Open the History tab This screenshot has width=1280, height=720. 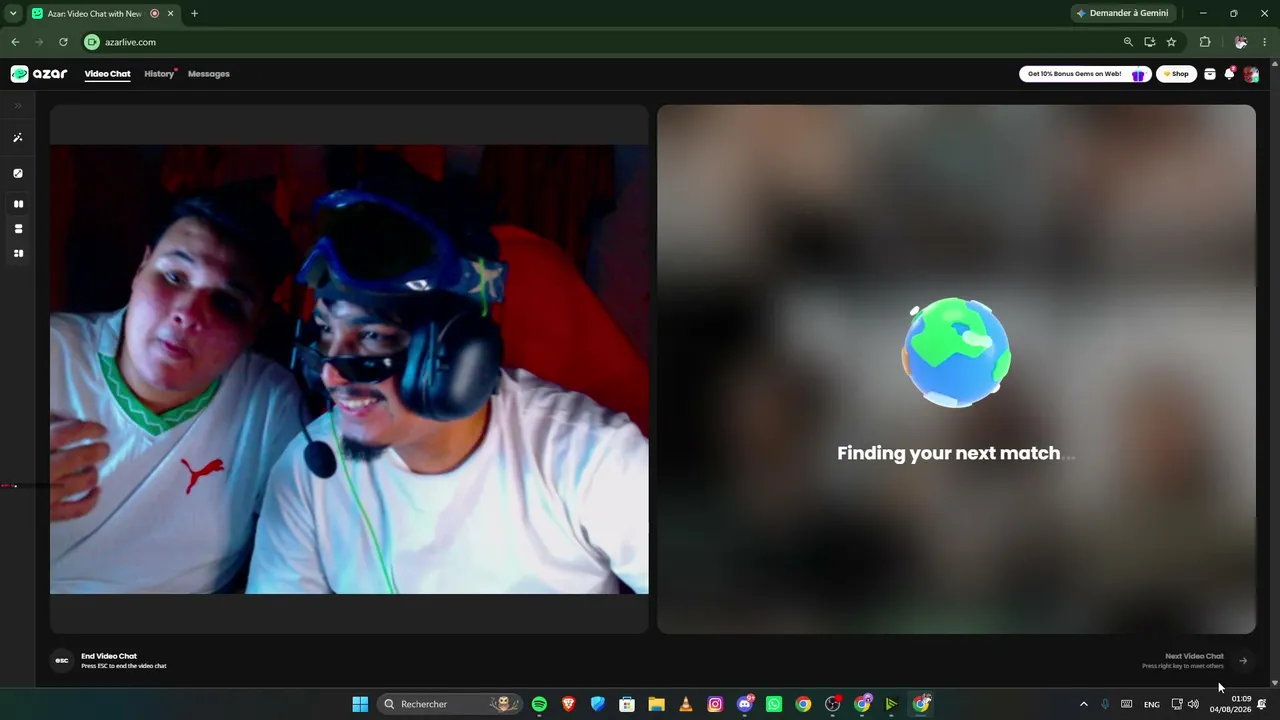(159, 74)
